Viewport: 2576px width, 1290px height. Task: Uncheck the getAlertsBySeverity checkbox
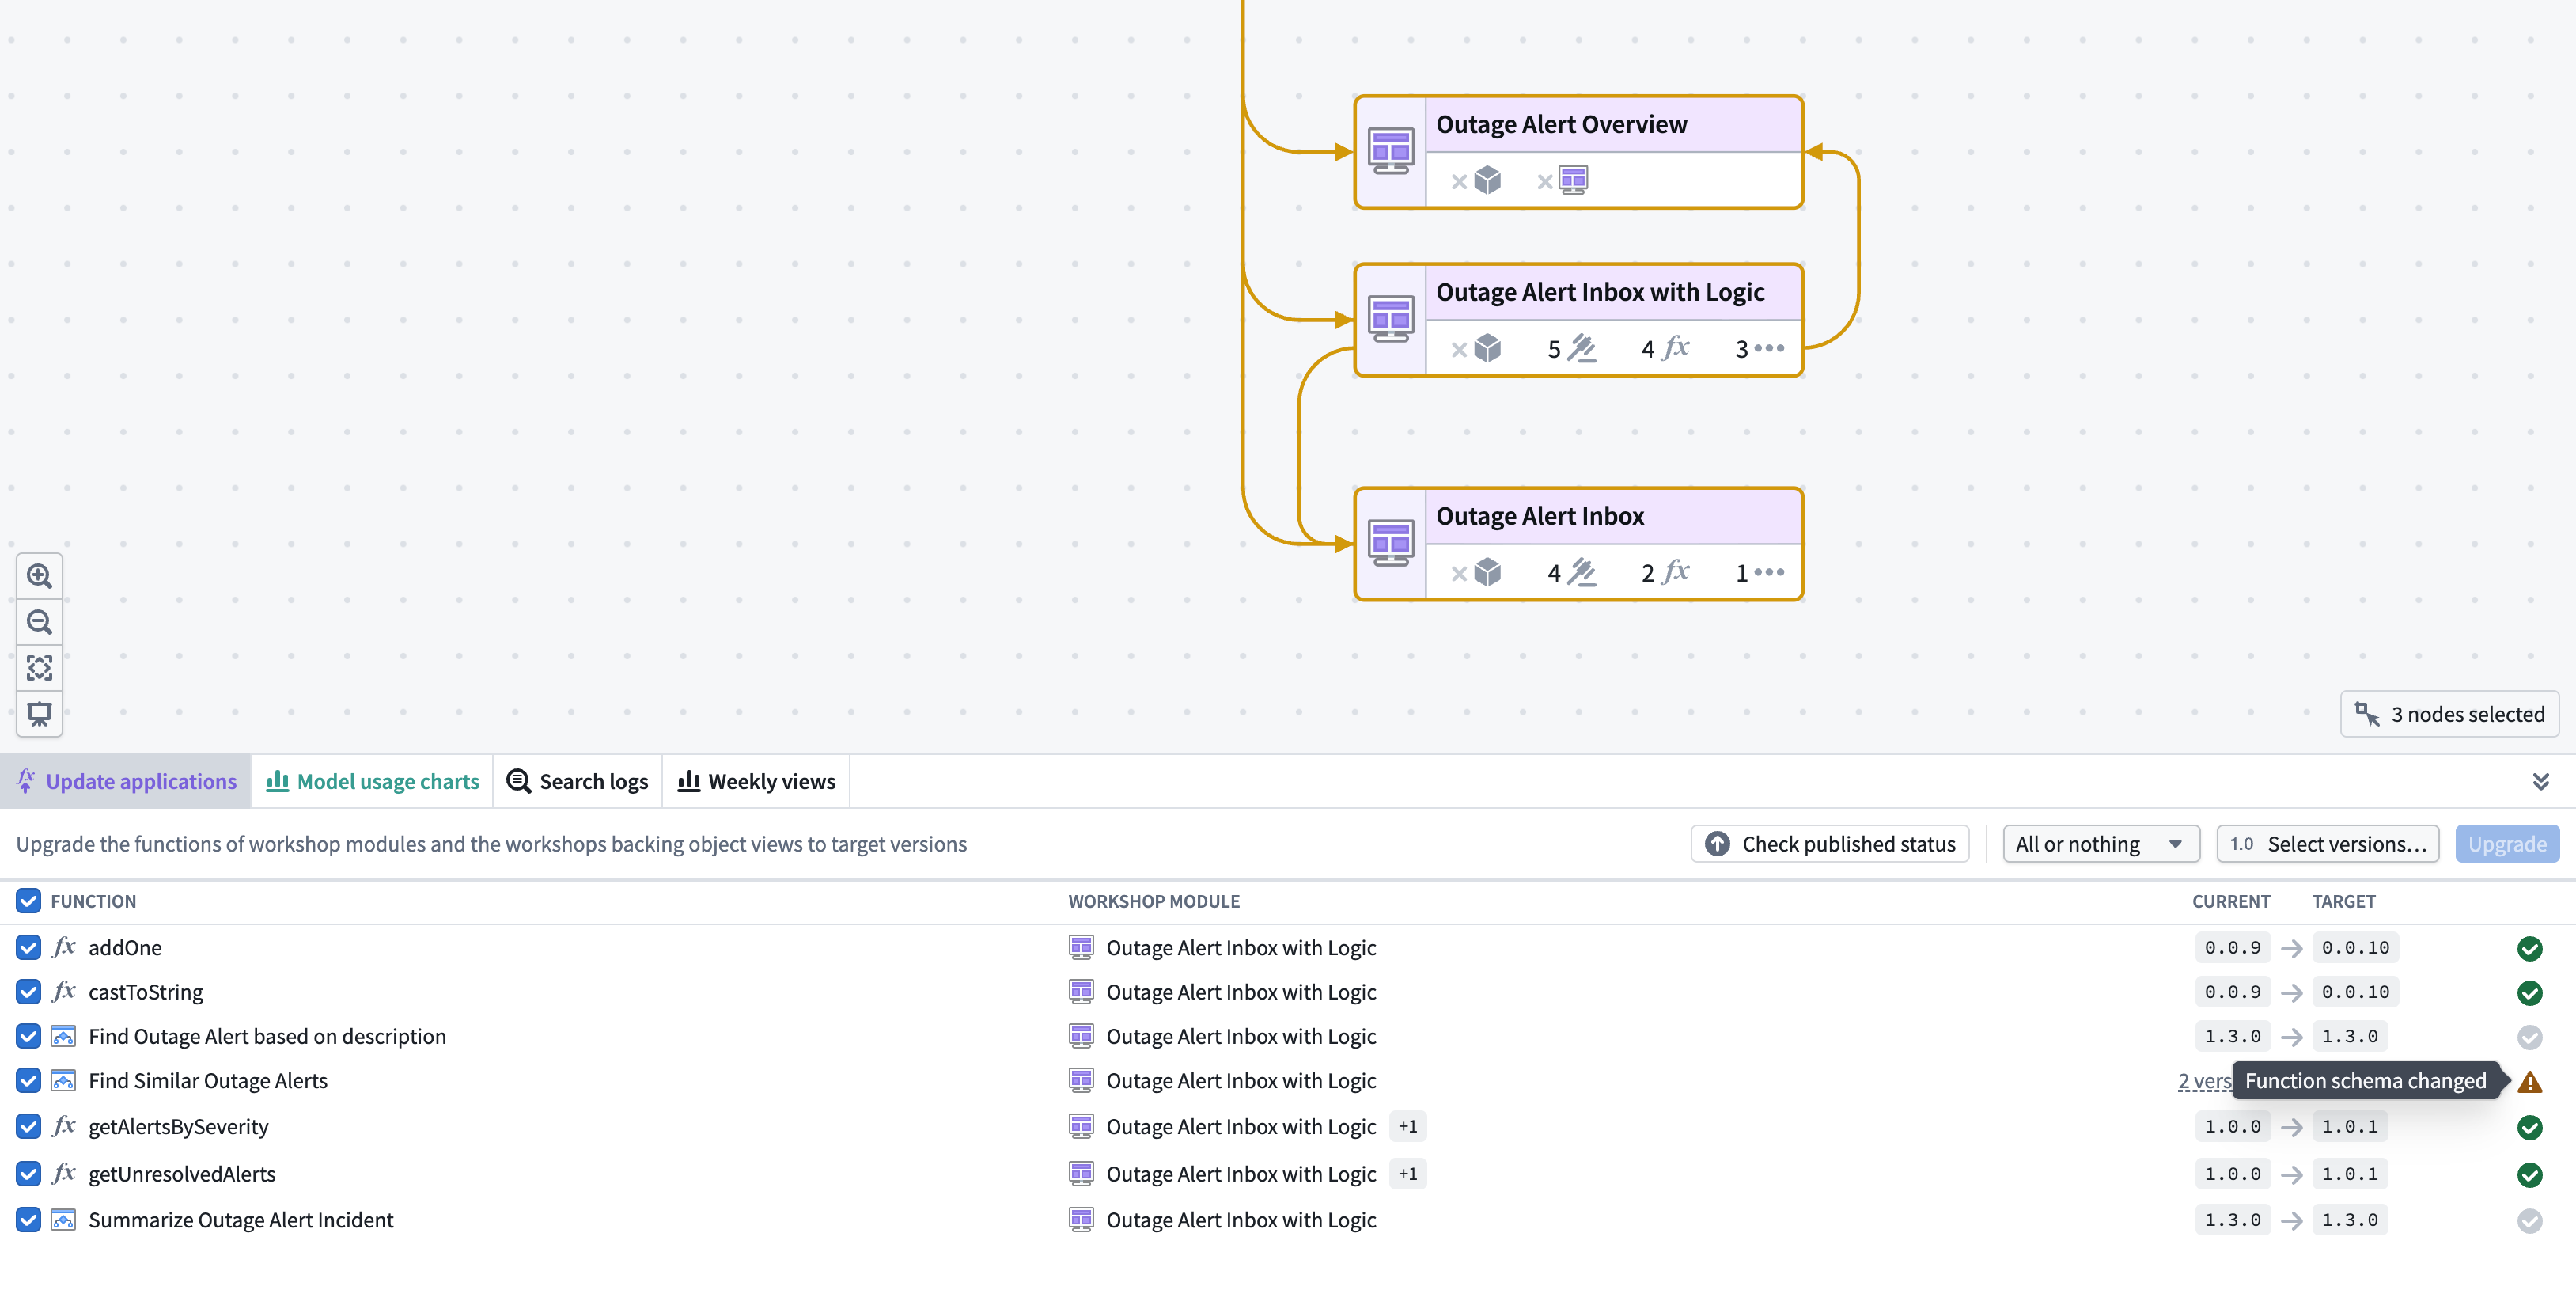pyautogui.click(x=28, y=1126)
